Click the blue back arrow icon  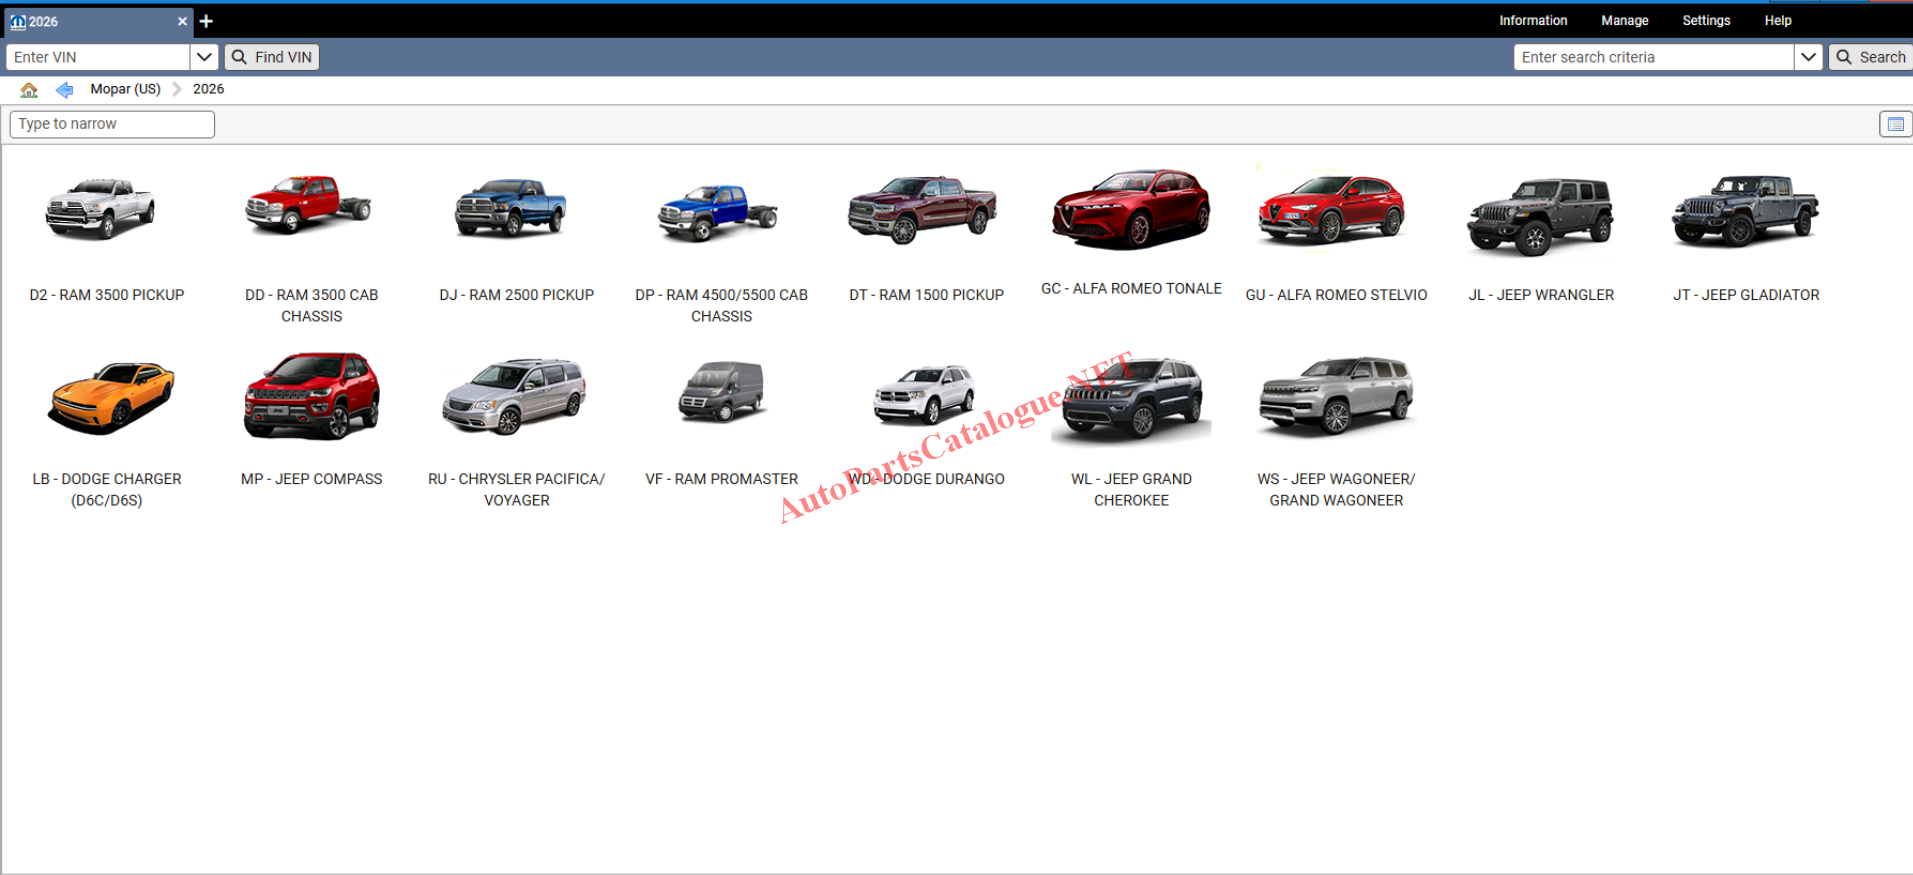click(x=64, y=90)
